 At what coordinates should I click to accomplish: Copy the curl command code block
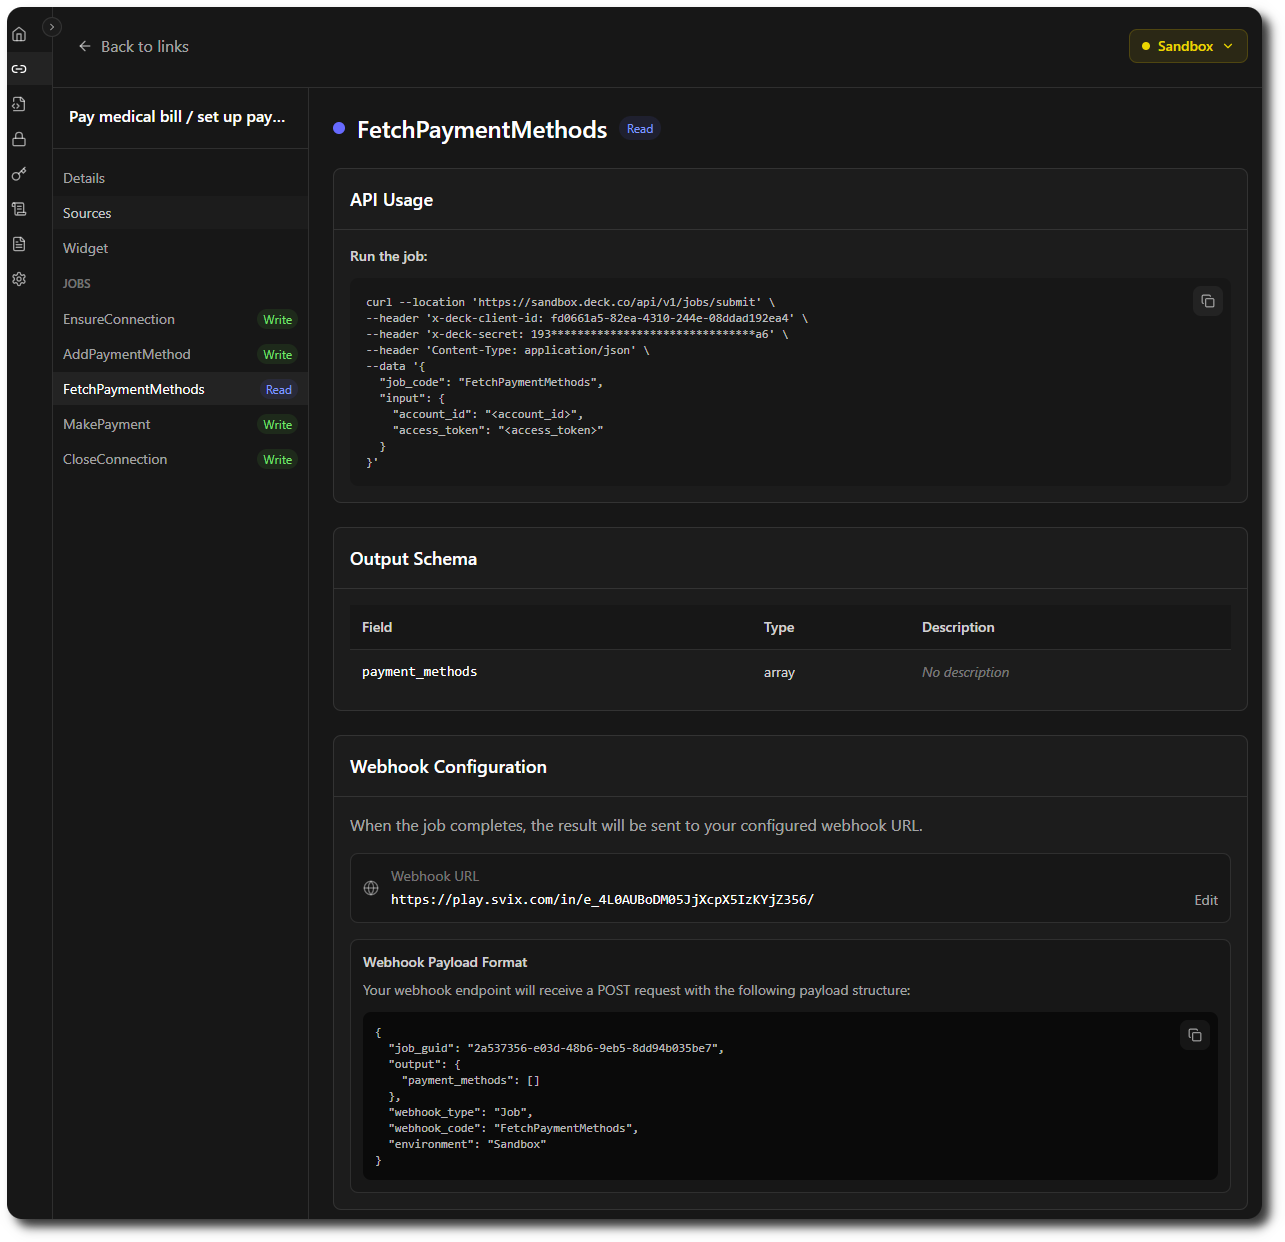[x=1208, y=301]
